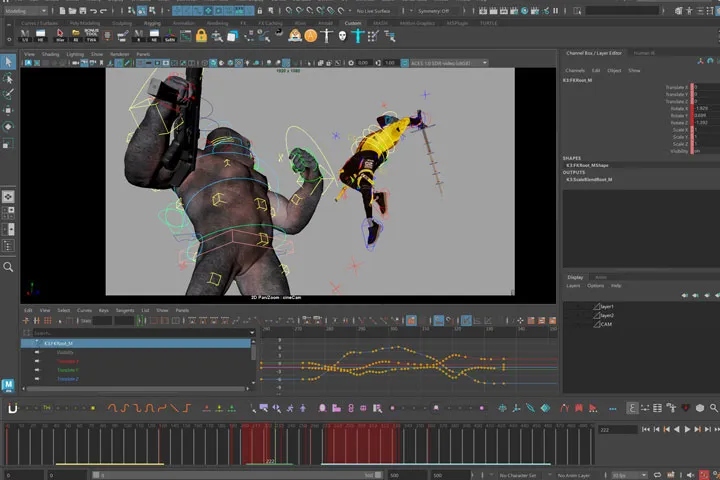Click the gear icon in viewport toolbar
This screenshot has height=480, width=720.
pos(351,63)
